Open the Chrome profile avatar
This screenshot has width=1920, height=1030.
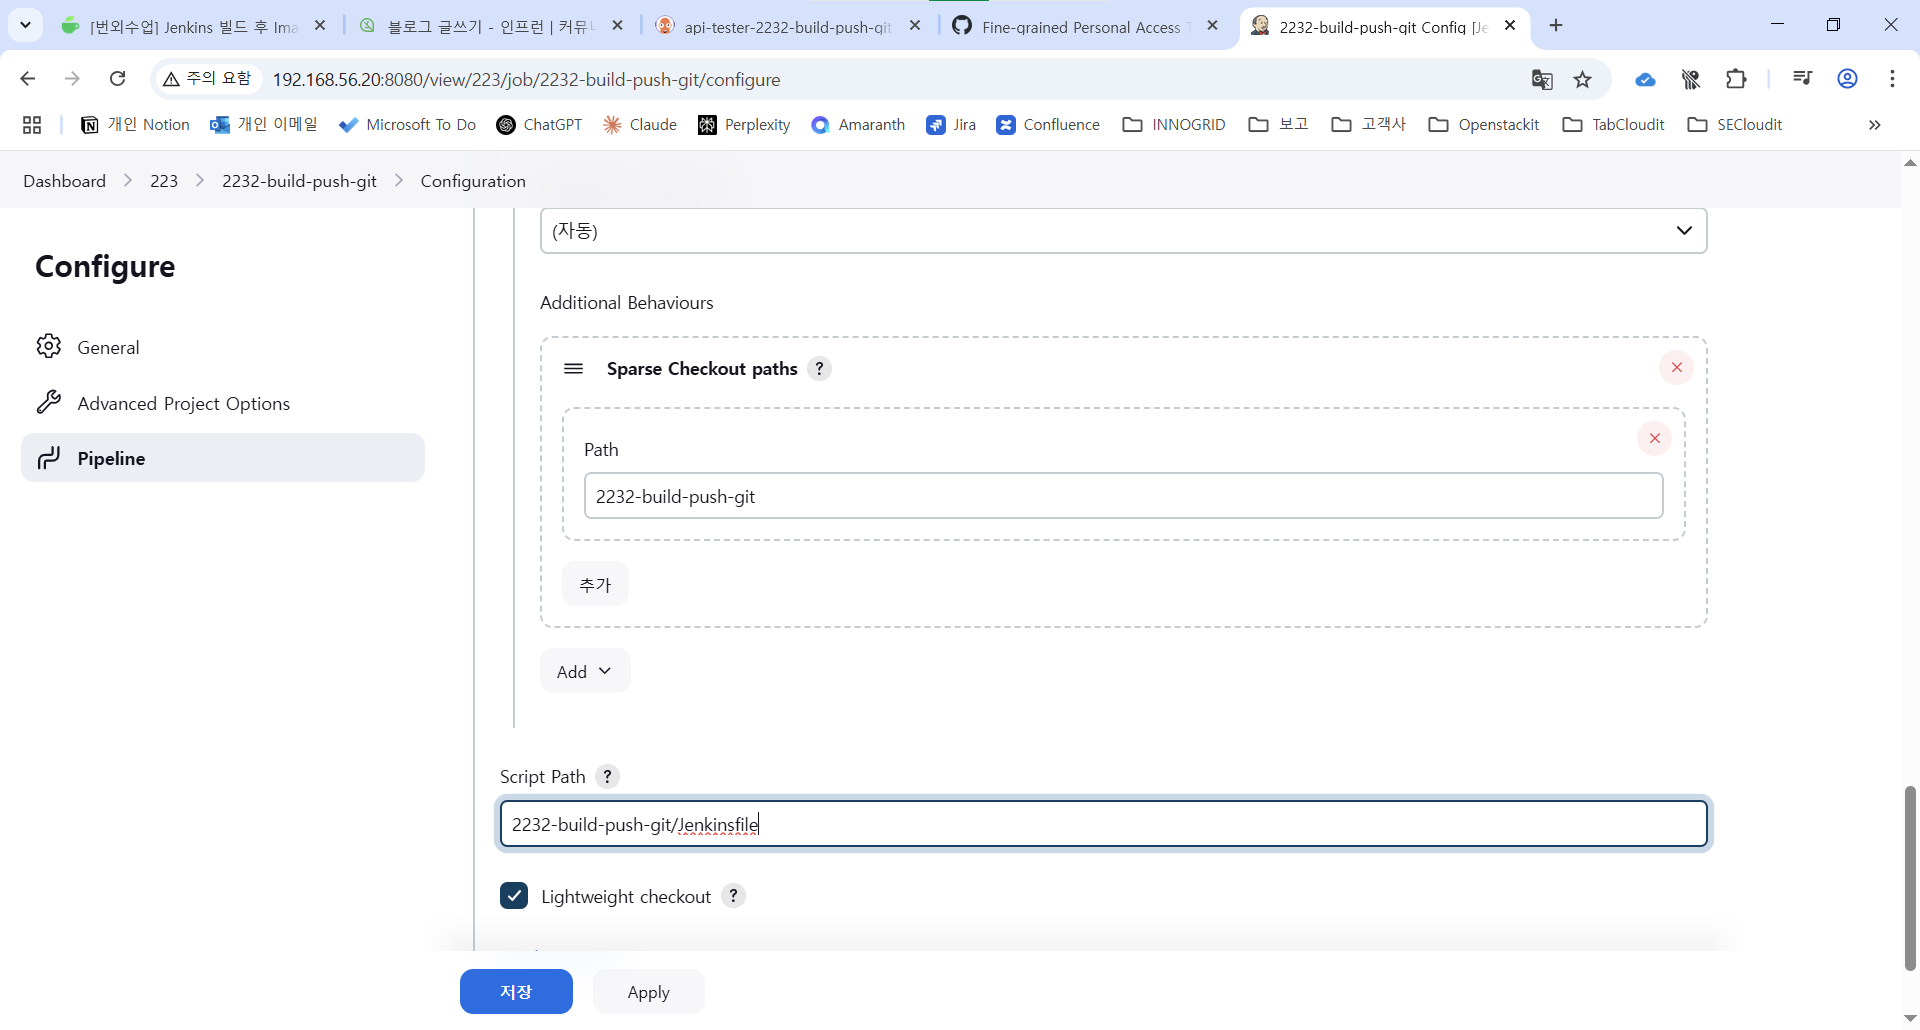click(1848, 79)
